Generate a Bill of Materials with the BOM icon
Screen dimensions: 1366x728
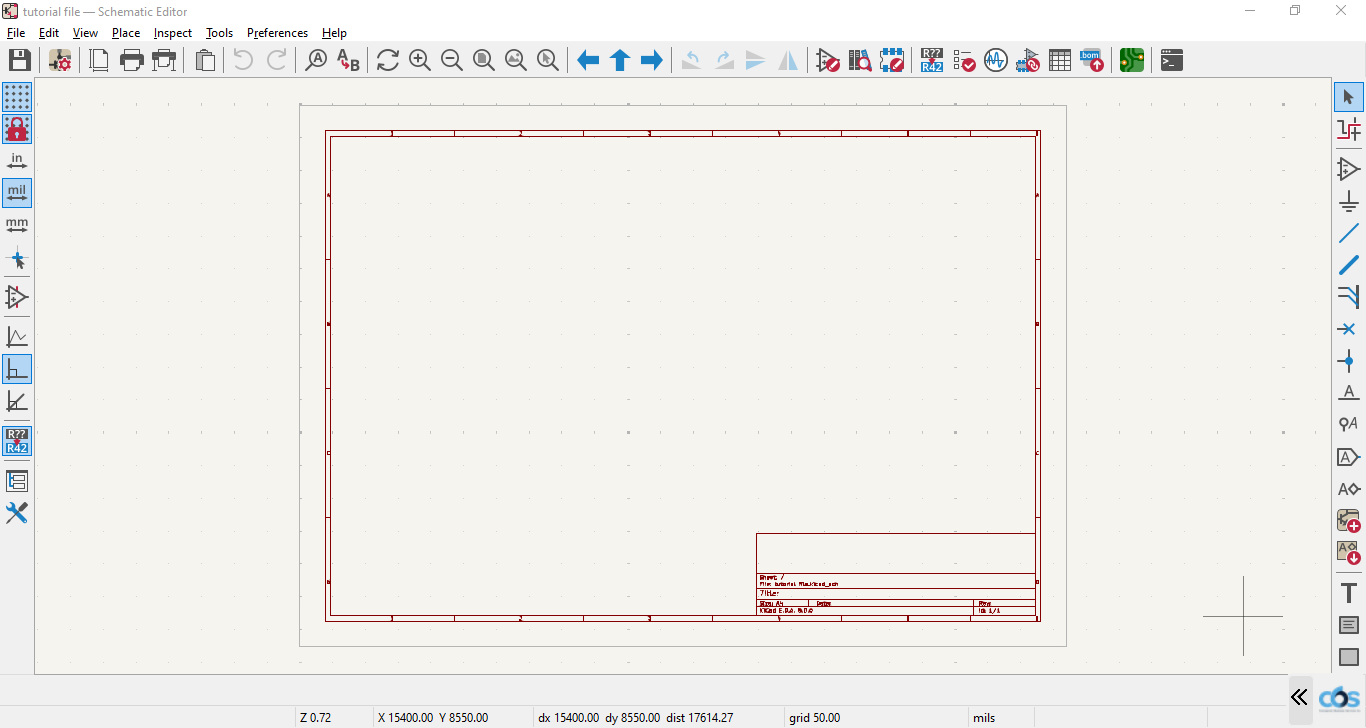tap(1092, 60)
